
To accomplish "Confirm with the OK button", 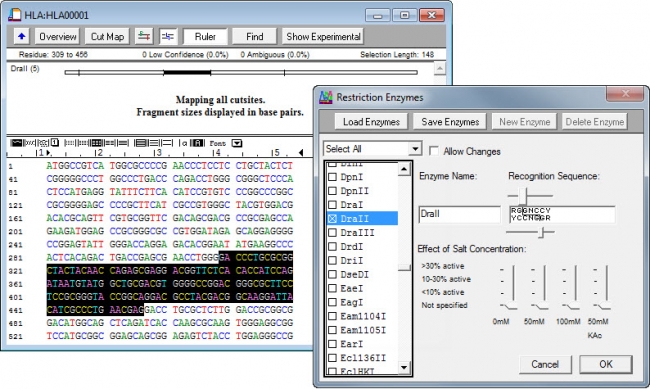I will point(606,364).
